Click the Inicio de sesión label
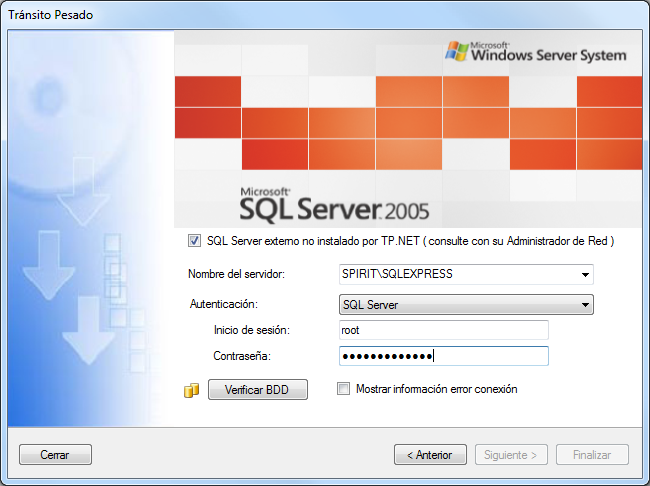The height and width of the screenshot is (486, 650). click(x=252, y=330)
